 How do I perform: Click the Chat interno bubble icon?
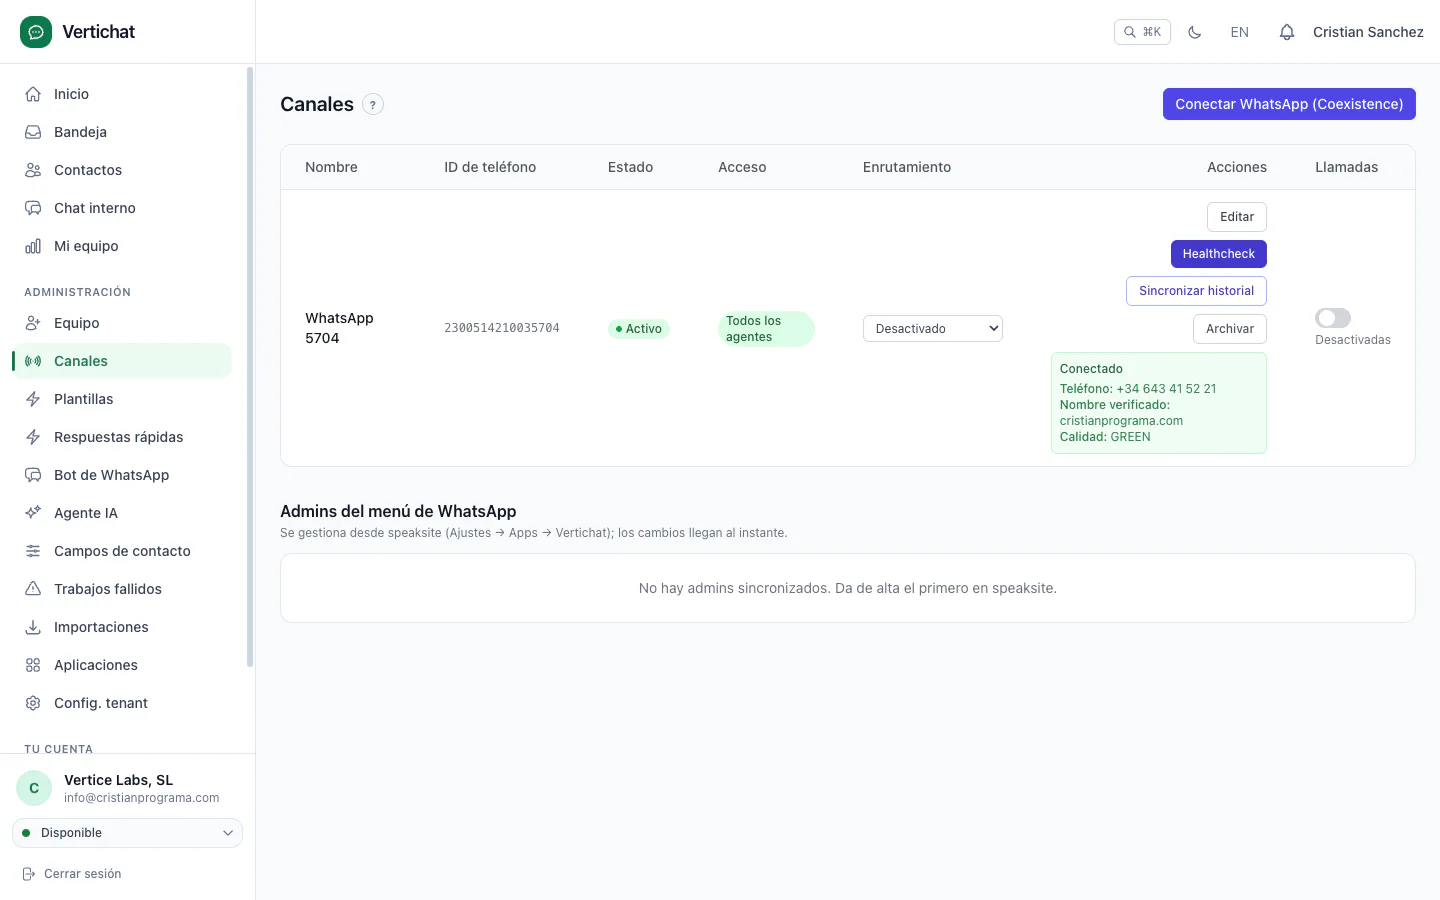[33, 208]
